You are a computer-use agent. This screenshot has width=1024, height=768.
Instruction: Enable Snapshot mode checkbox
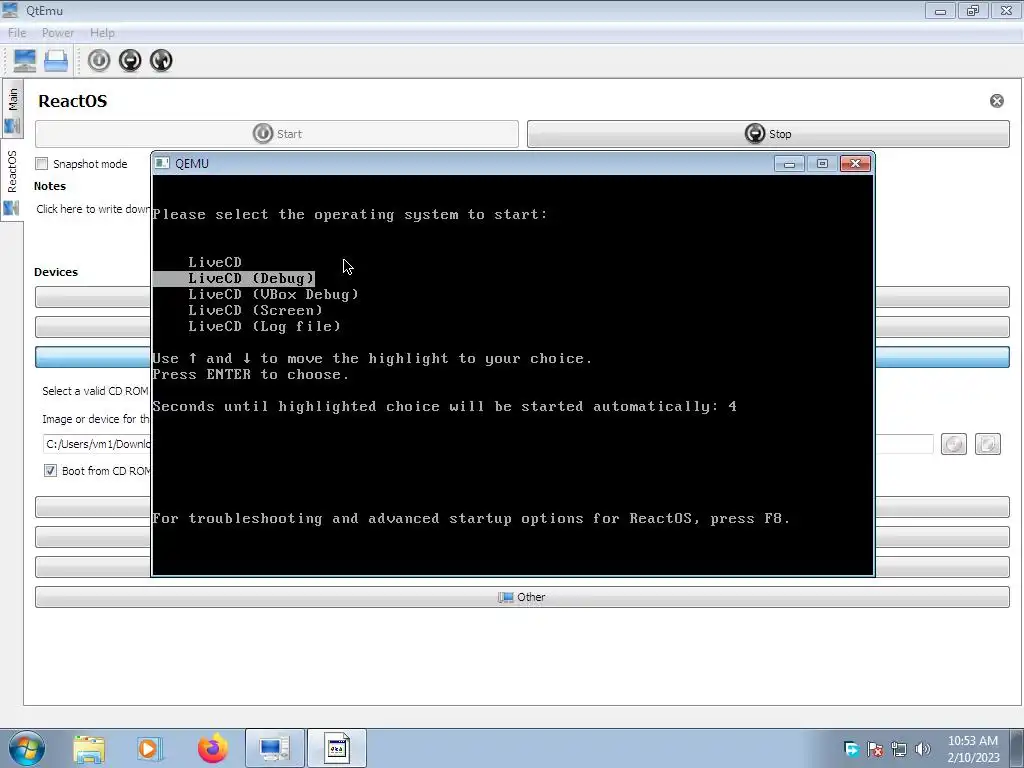point(42,164)
